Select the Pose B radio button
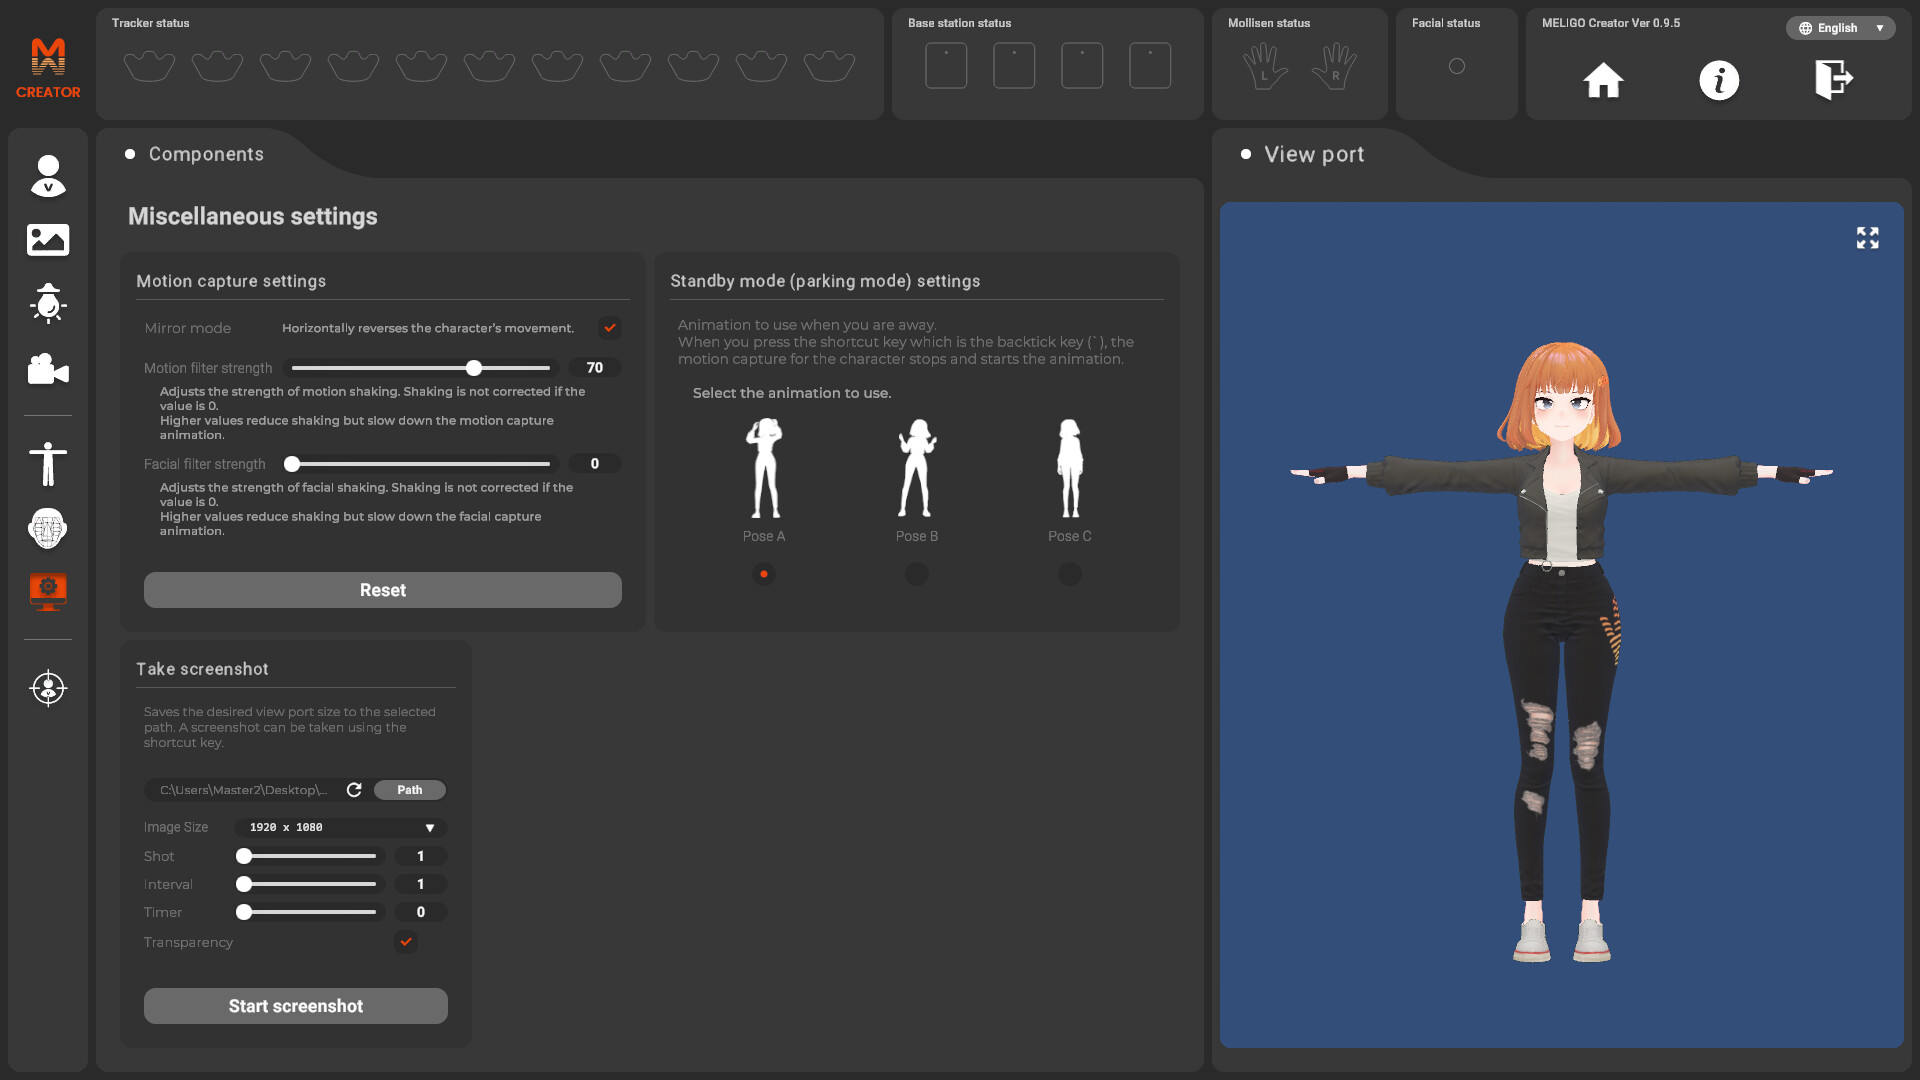The image size is (1920, 1080). pyautogui.click(x=916, y=574)
